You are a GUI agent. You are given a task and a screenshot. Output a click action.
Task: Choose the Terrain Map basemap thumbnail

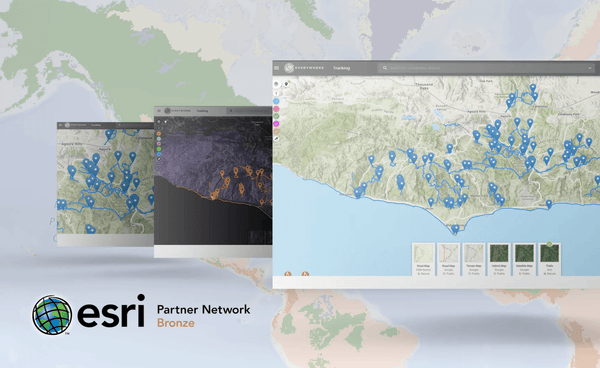pos(474,259)
